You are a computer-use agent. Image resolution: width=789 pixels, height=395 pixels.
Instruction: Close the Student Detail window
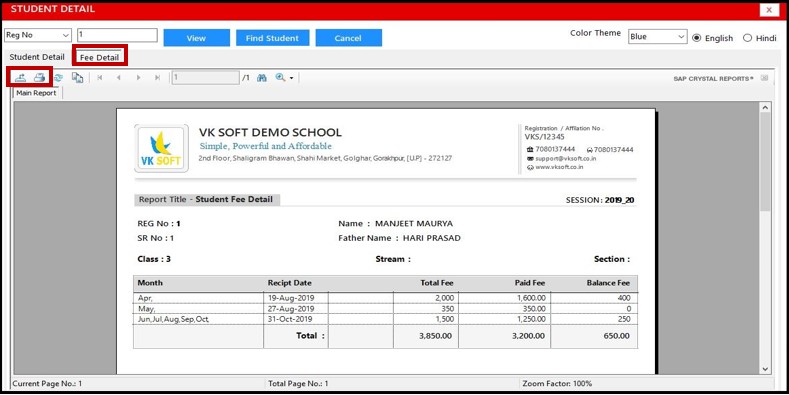point(769,10)
